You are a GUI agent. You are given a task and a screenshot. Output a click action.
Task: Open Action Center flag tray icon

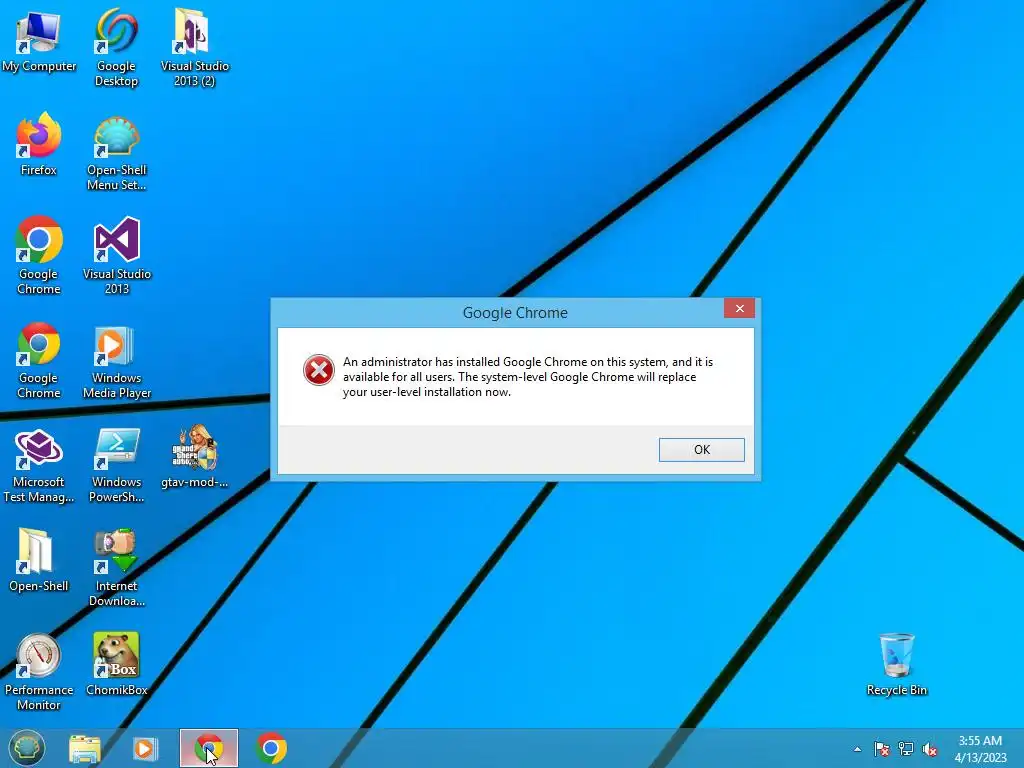(x=882, y=749)
